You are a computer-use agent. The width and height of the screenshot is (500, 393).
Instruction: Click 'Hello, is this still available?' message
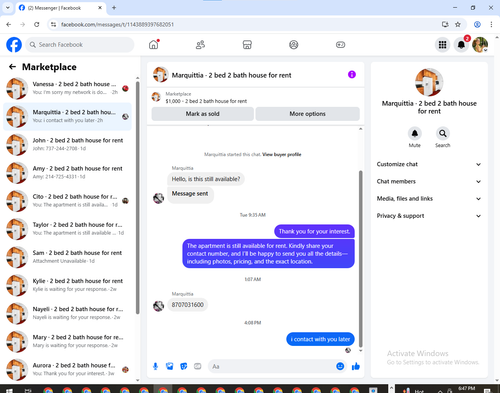tap(206, 179)
